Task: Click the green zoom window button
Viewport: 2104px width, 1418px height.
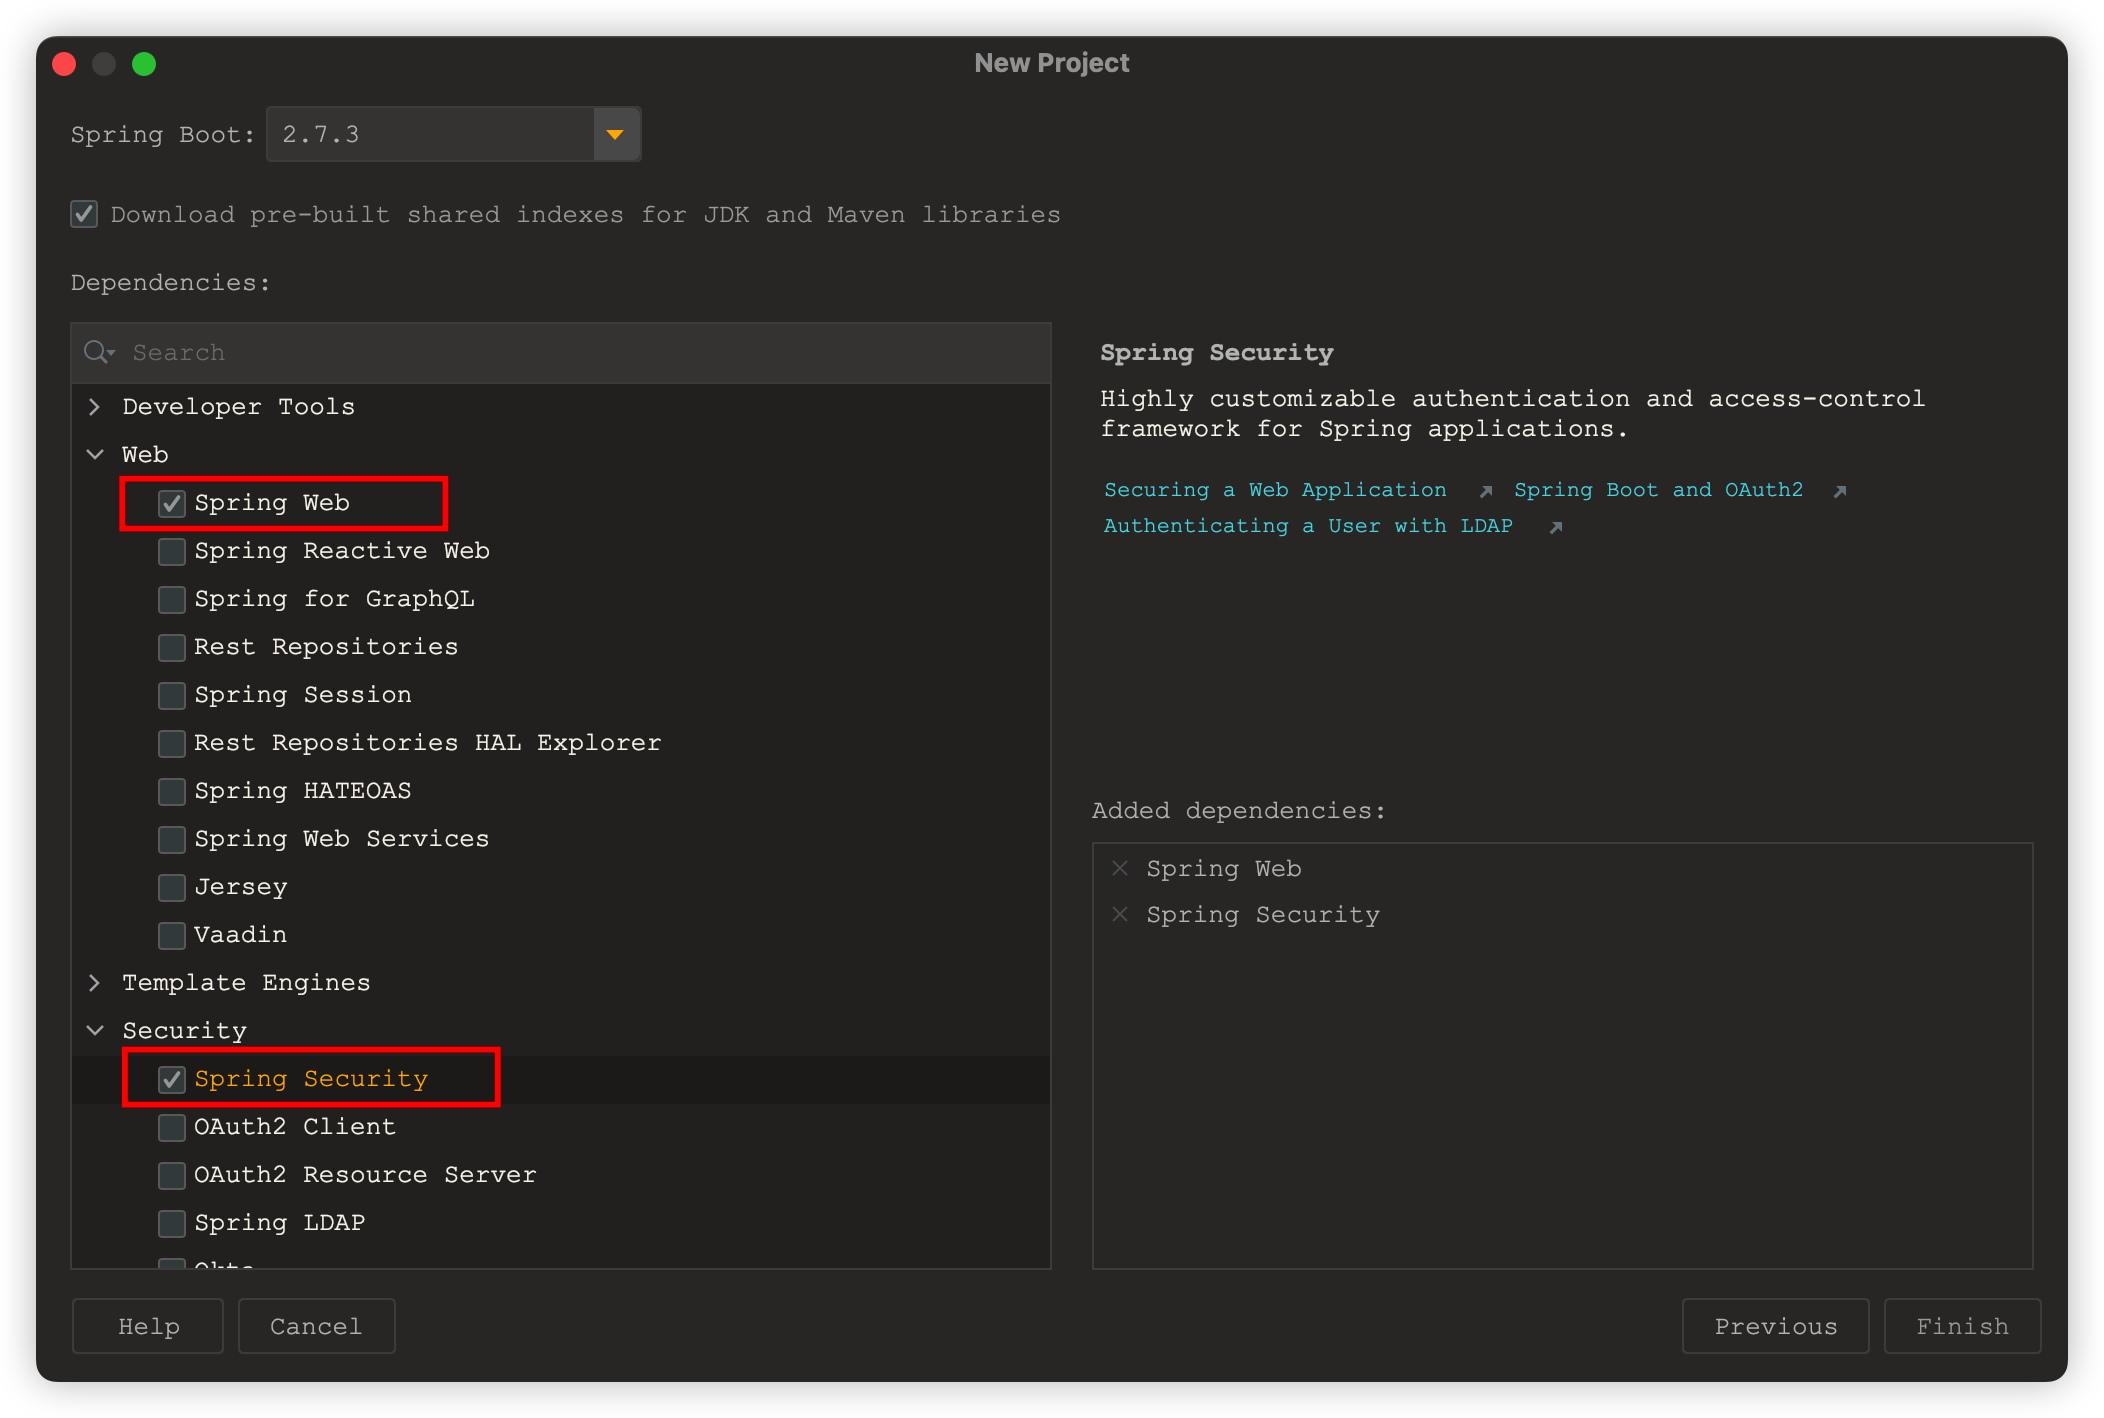Action: [144, 64]
